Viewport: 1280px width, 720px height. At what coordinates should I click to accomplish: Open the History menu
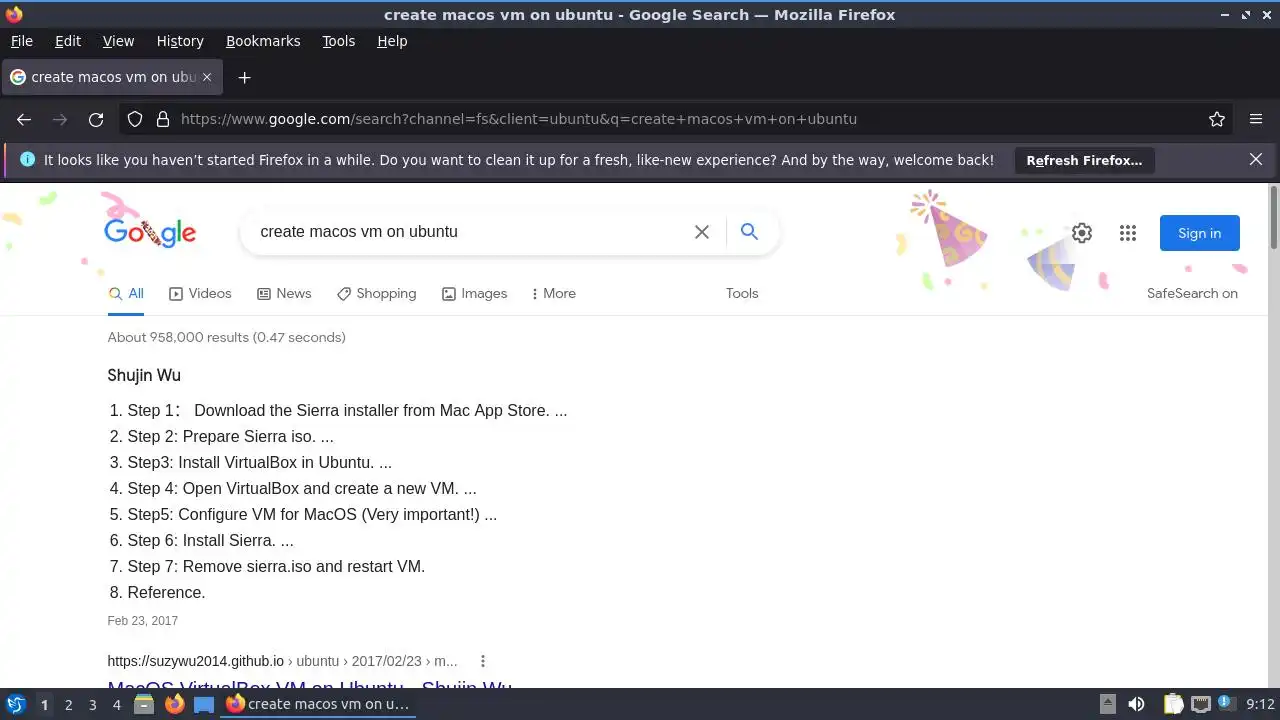coord(180,41)
